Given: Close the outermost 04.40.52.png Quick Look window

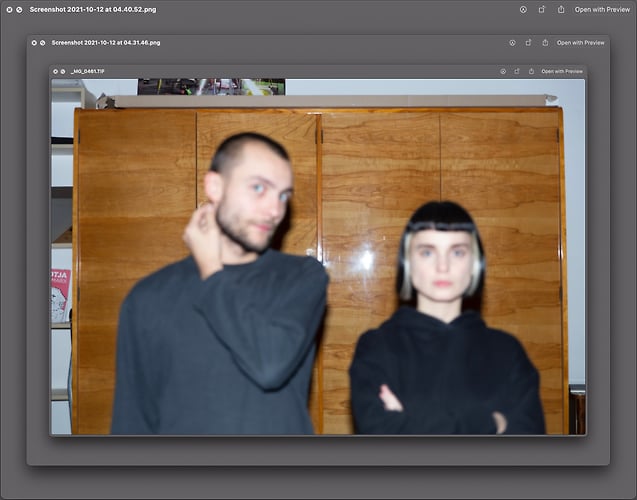Looking at the screenshot, I should tap(8, 9).
